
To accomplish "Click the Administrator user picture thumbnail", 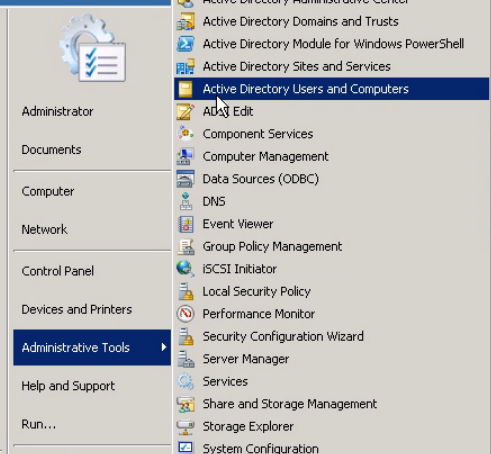I will [92, 48].
